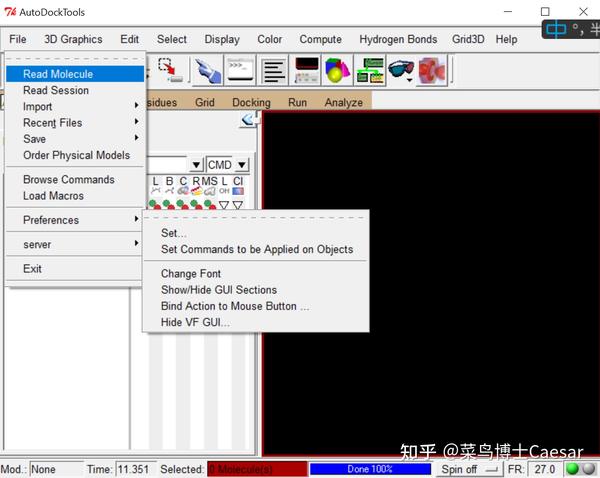600x478 pixels.
Task: Open the Hydrogen Bonds menu
Action: (398, 39)
